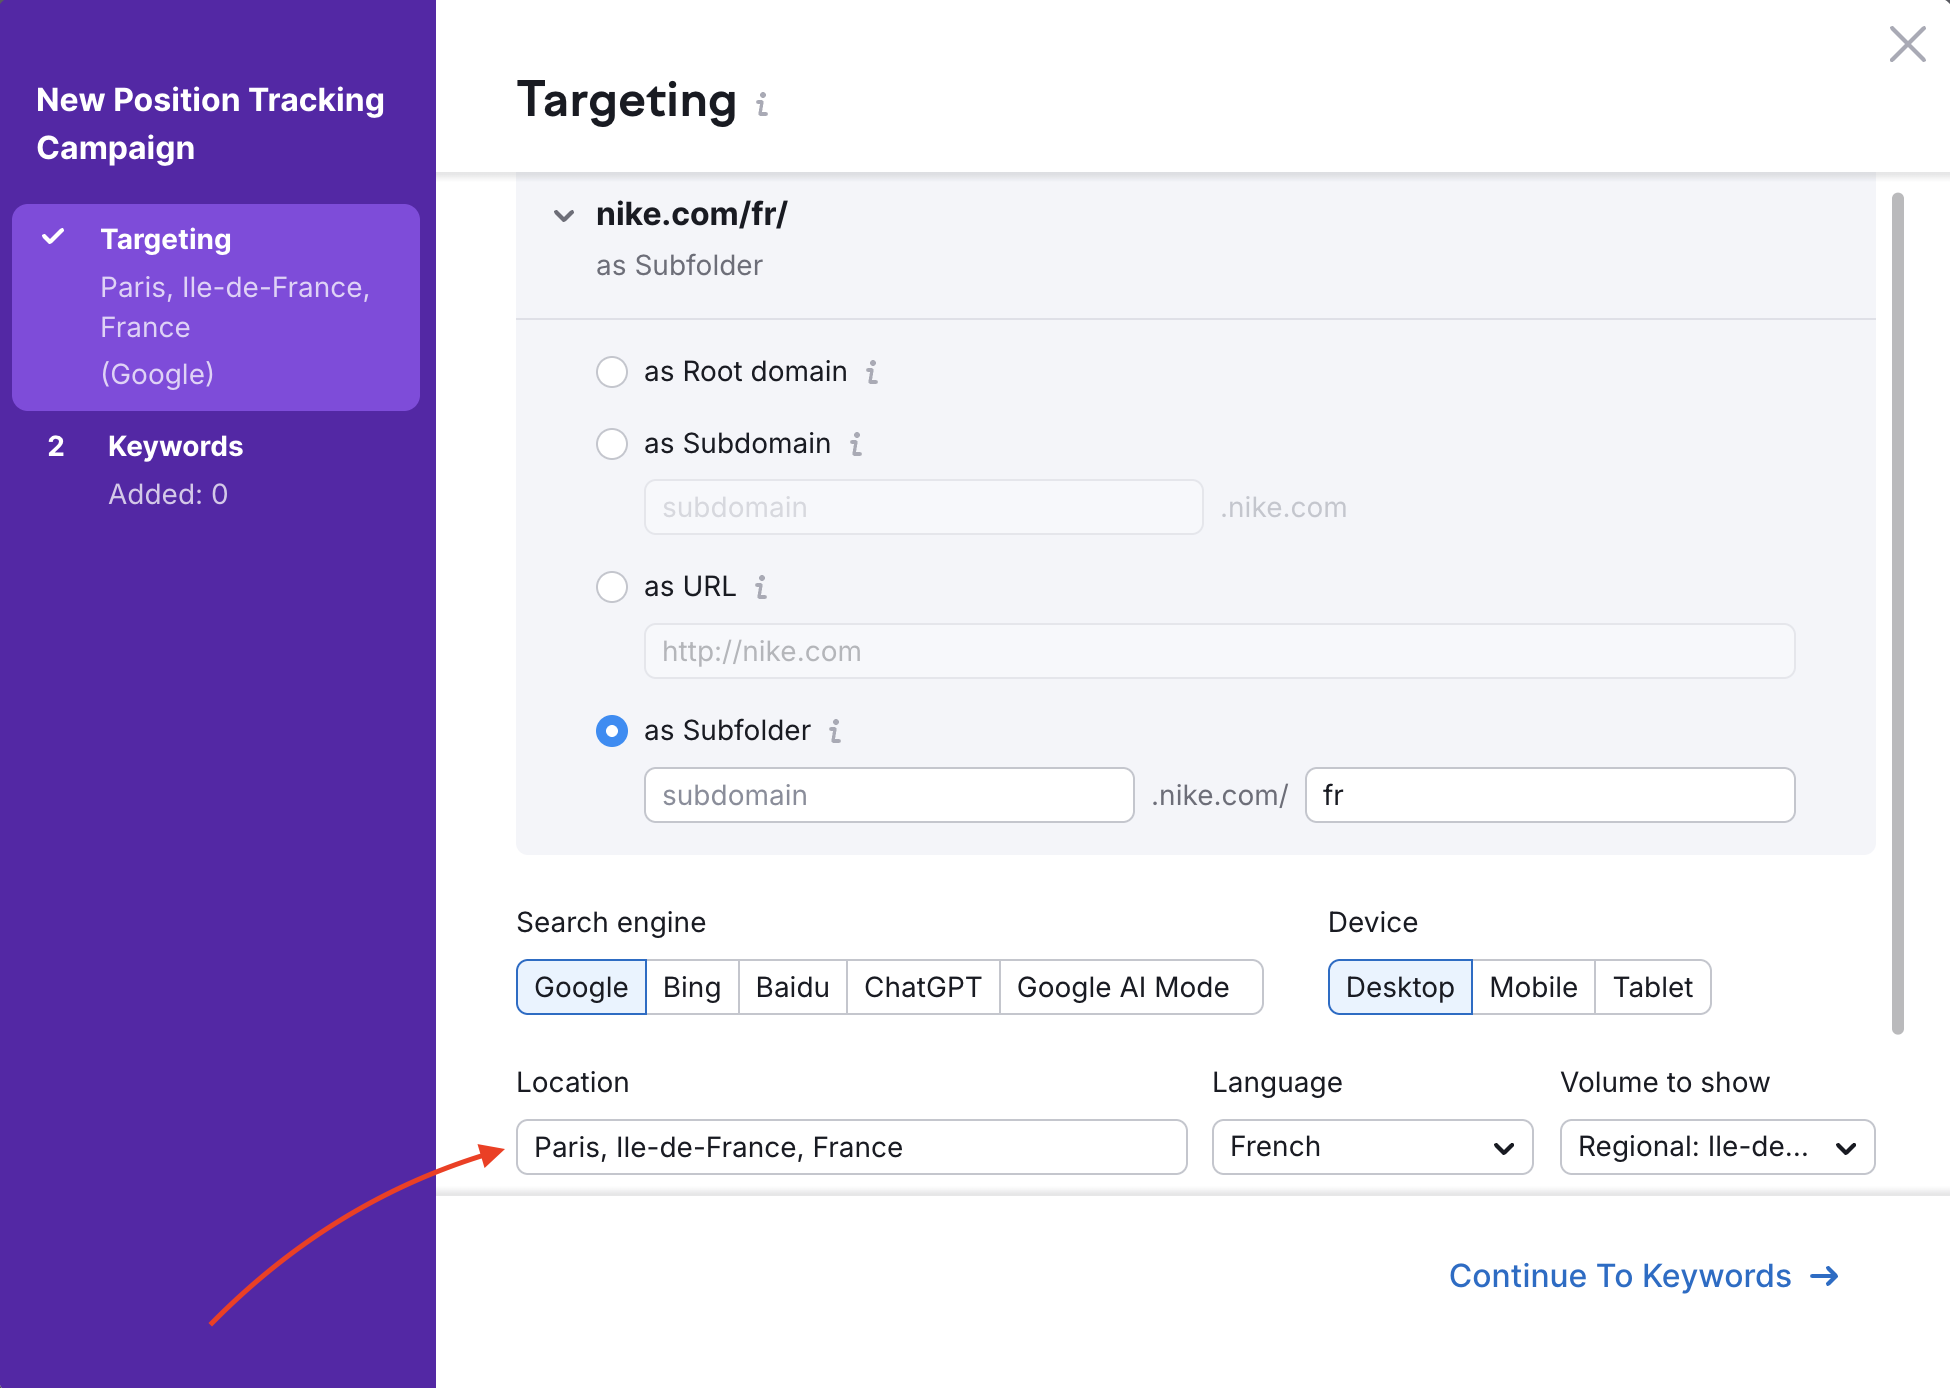Click the Location field with Paris text
The width and height of the screenshot is (1950, 1388).
(851, 1146)
